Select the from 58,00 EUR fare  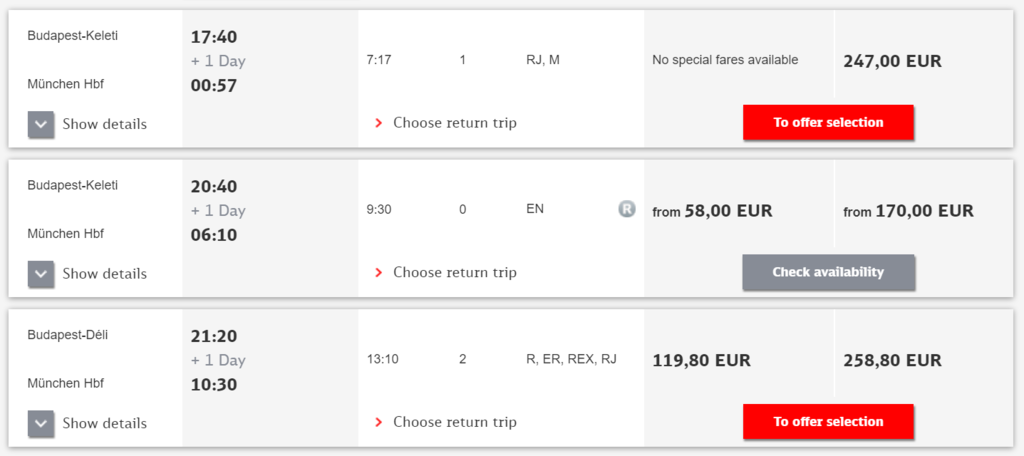(x=712, y=211)
